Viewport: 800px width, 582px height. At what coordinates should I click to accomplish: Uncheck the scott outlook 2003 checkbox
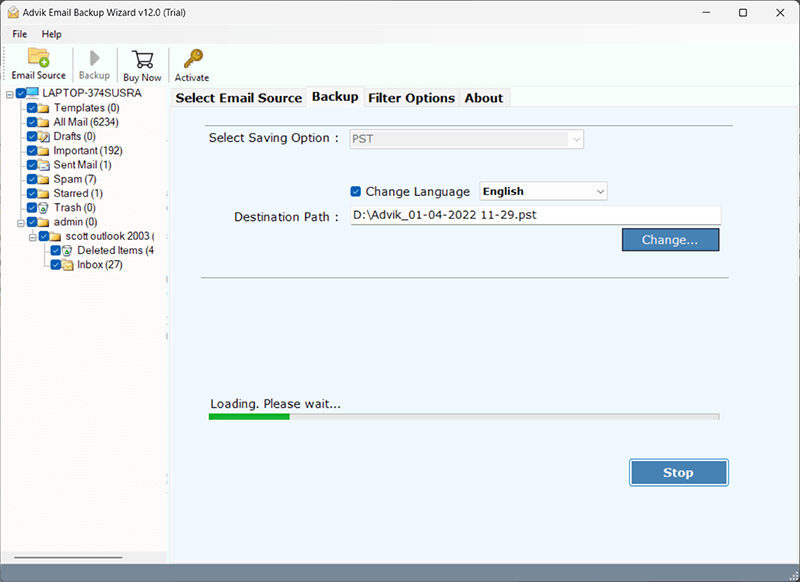click(44, 236)
